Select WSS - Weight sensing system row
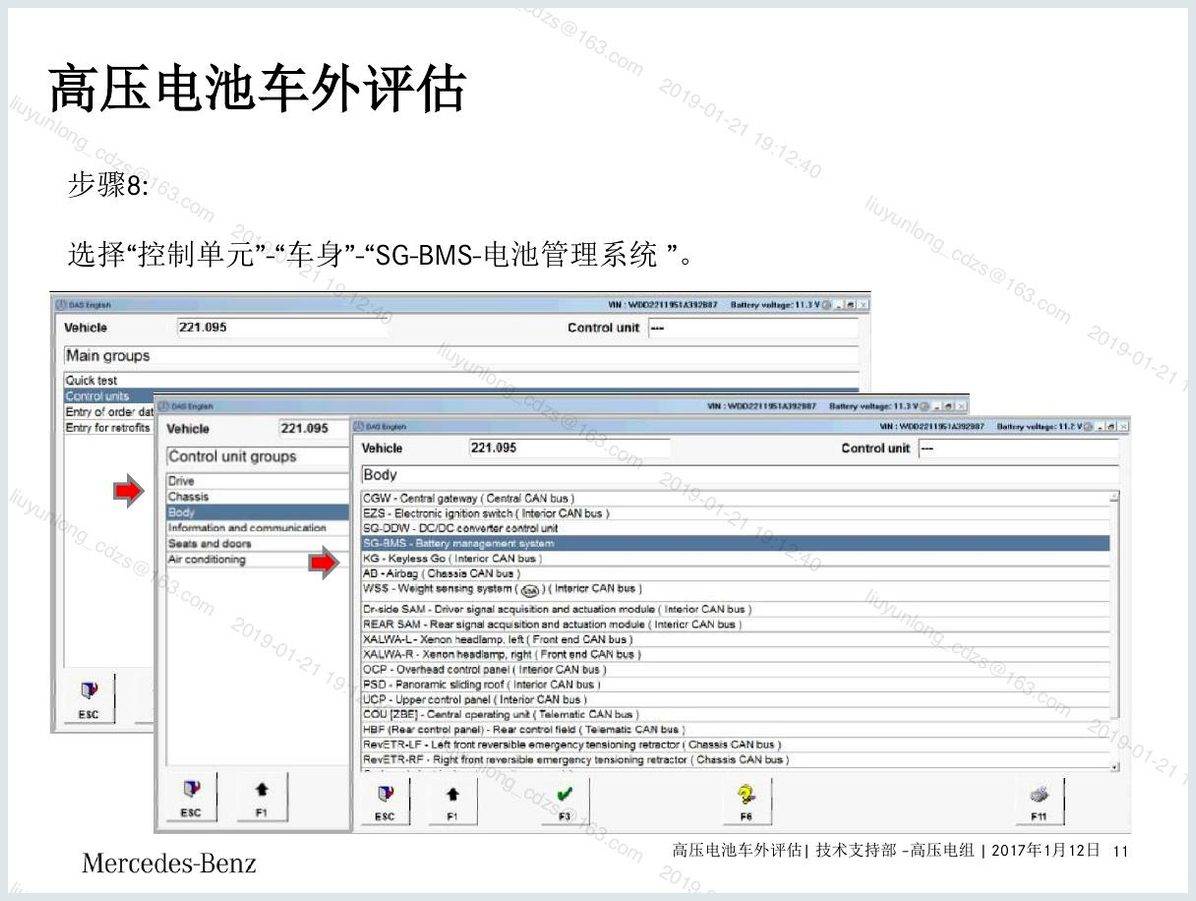1196x901 pixels. tap(735, 590)
